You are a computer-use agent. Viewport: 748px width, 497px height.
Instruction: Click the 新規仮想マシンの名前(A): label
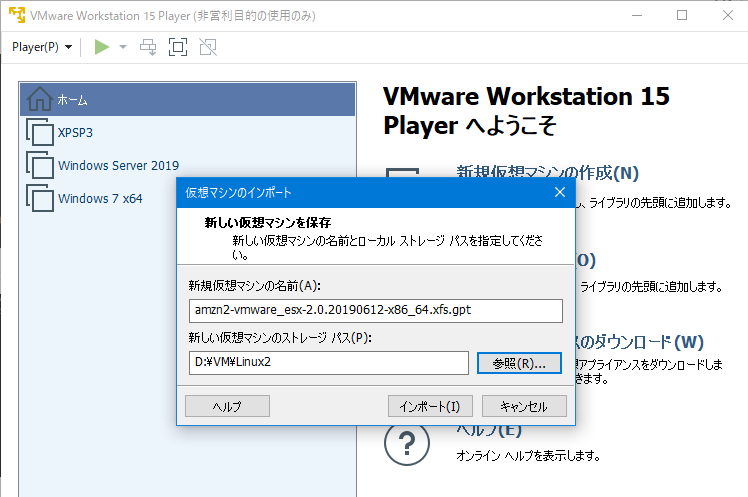[x=254, y=285]
